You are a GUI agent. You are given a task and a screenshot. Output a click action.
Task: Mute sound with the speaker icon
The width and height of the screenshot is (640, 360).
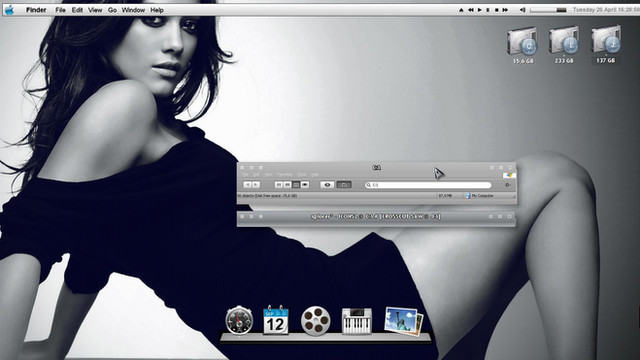pyautogui.click(x=522, y=10)
